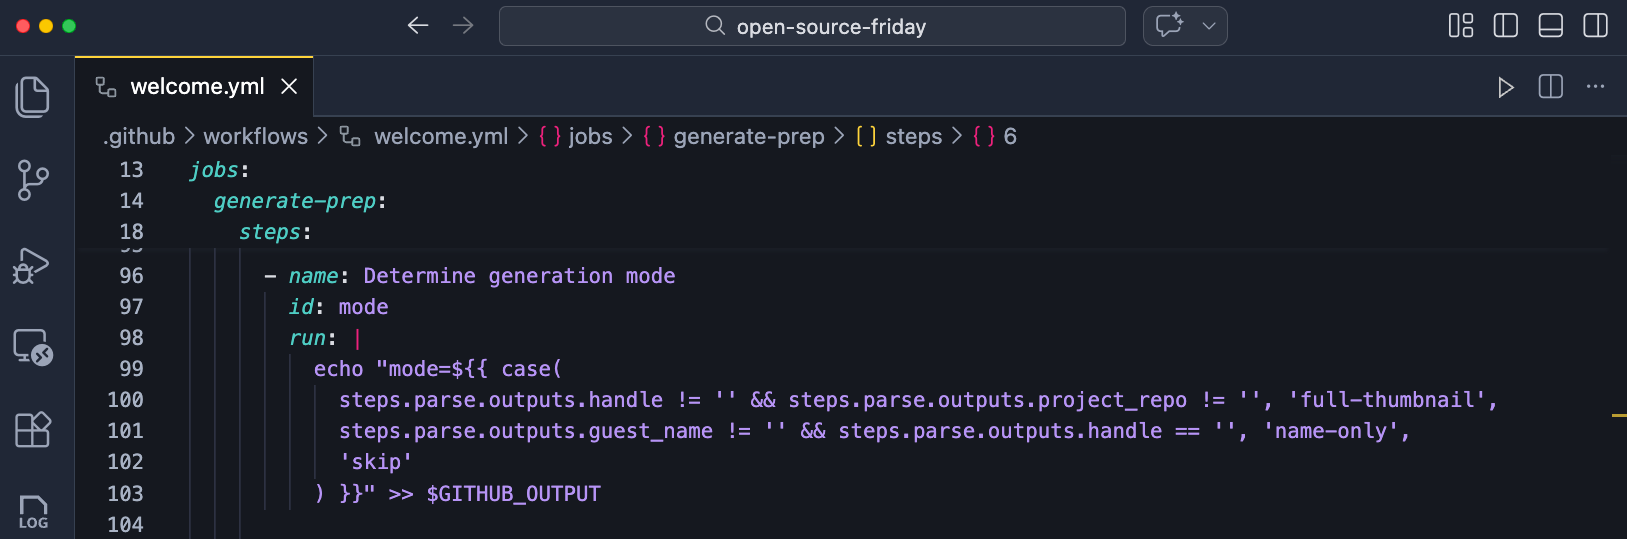Toggle the primary side bar visibility
Viewport: 1627px width, 539px height.
(x=1505, y=26)
